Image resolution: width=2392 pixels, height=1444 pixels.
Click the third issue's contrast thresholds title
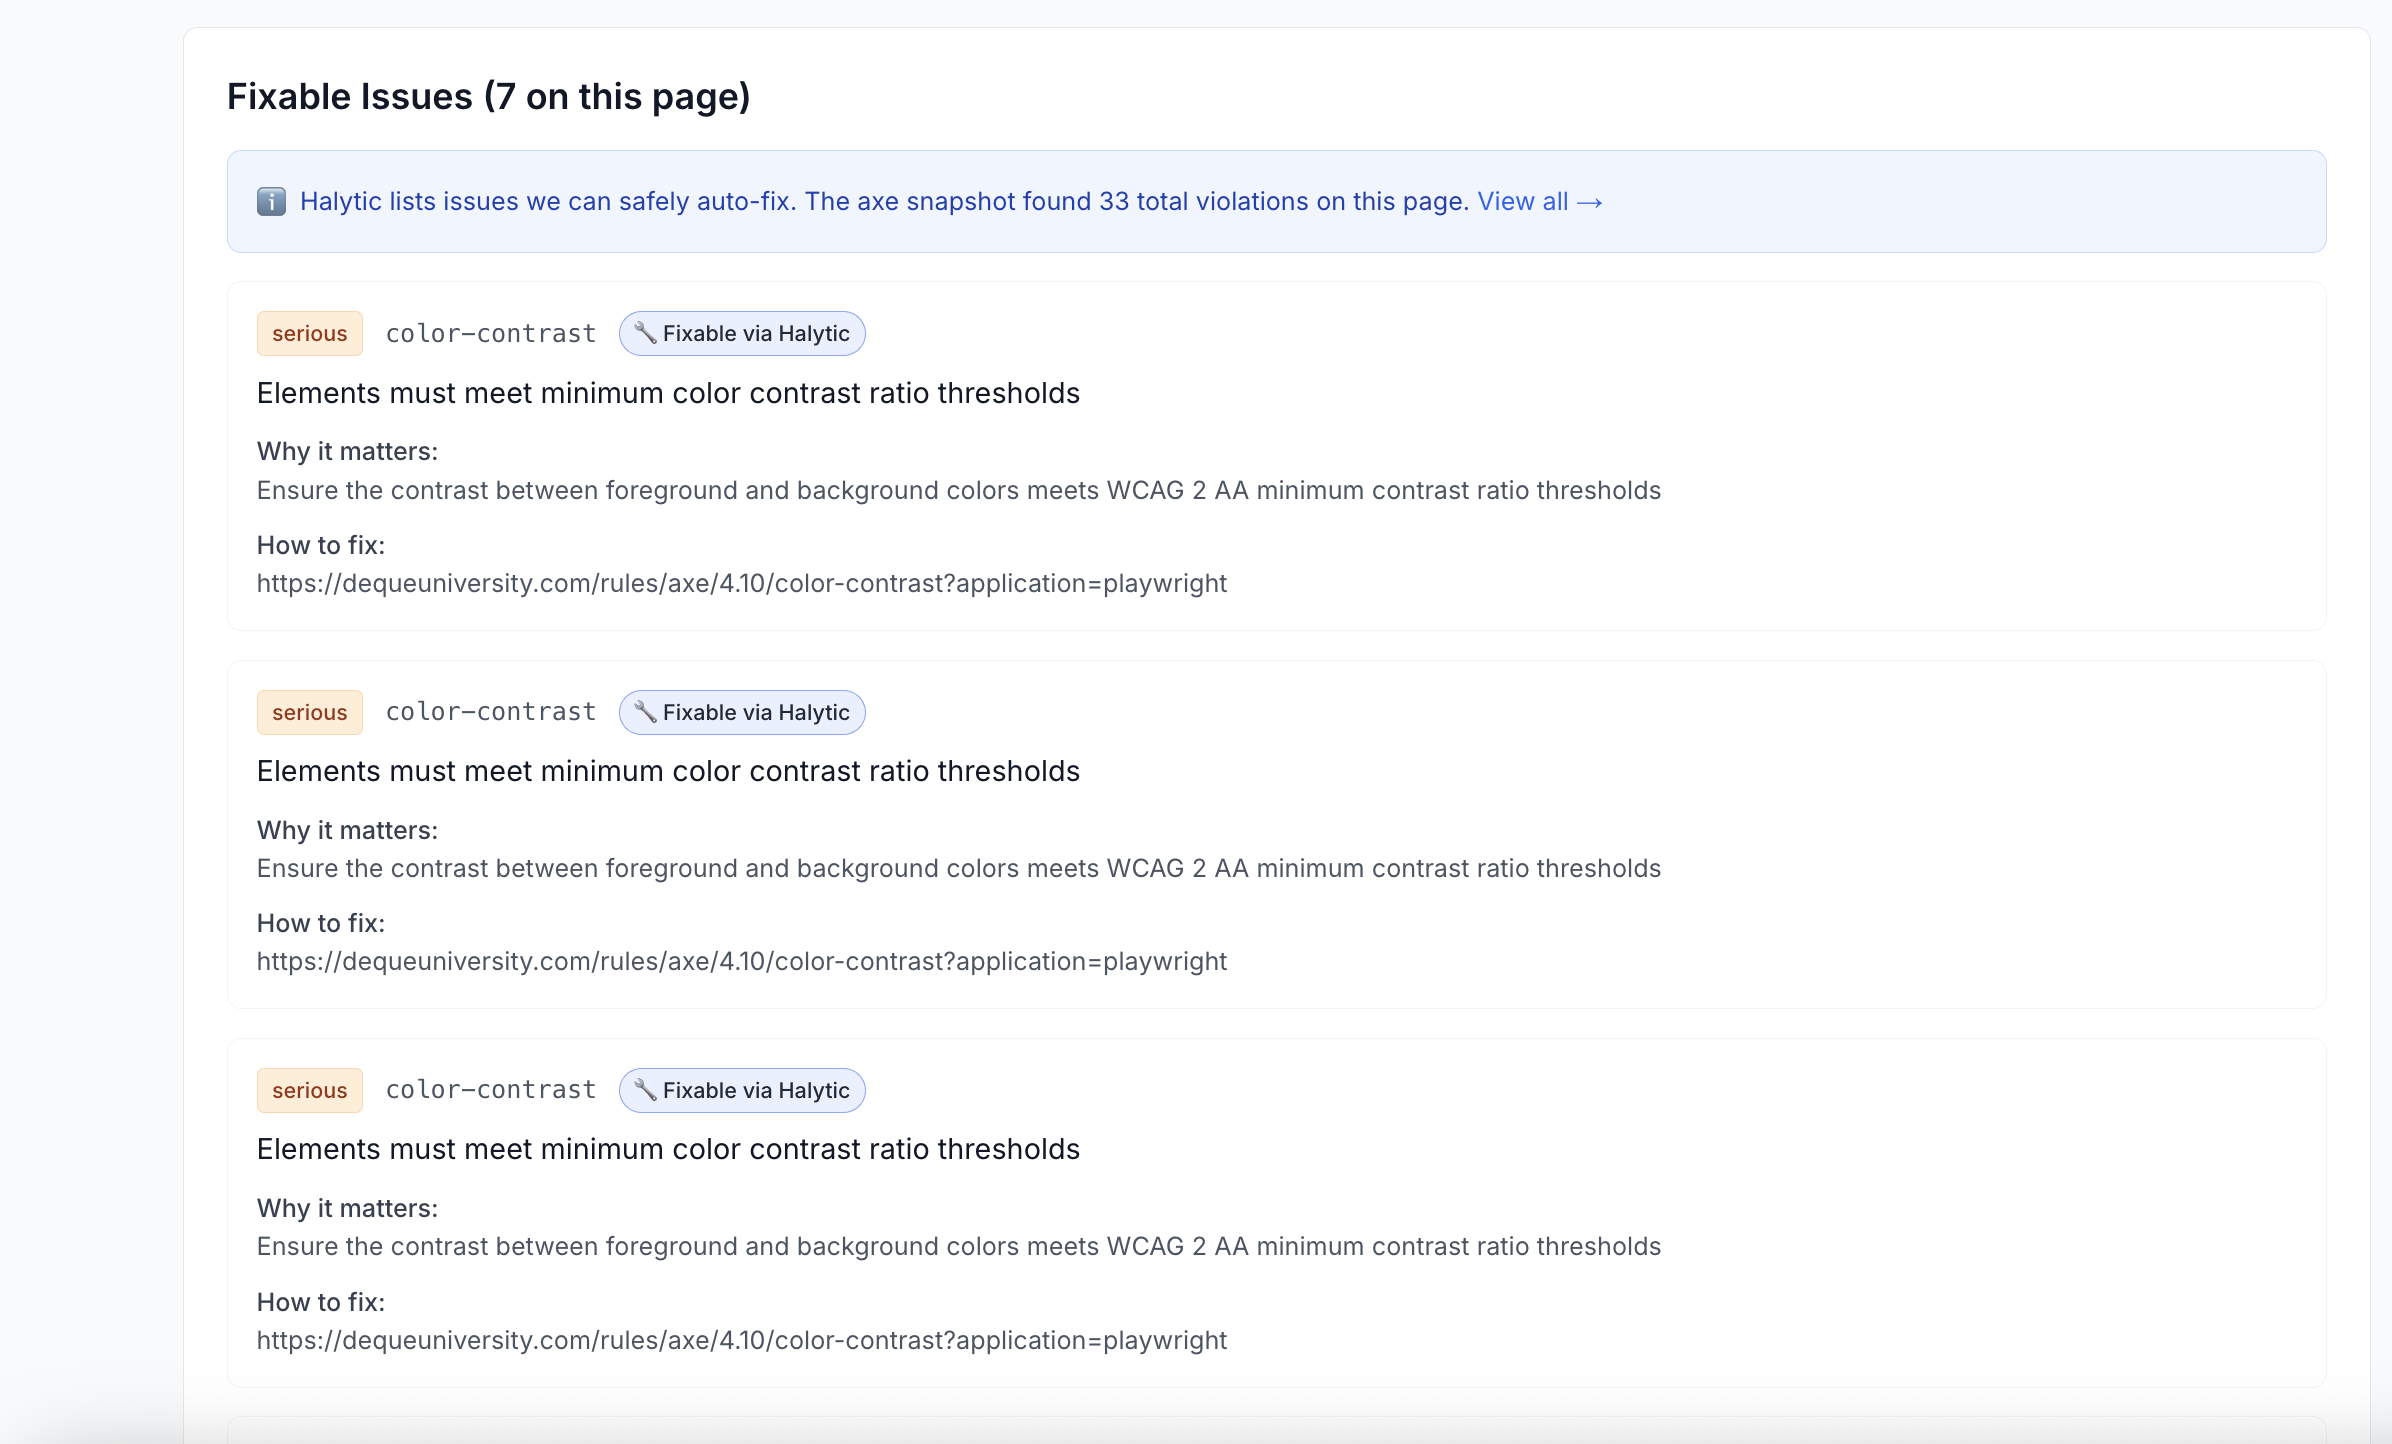tap(668, 1149)
